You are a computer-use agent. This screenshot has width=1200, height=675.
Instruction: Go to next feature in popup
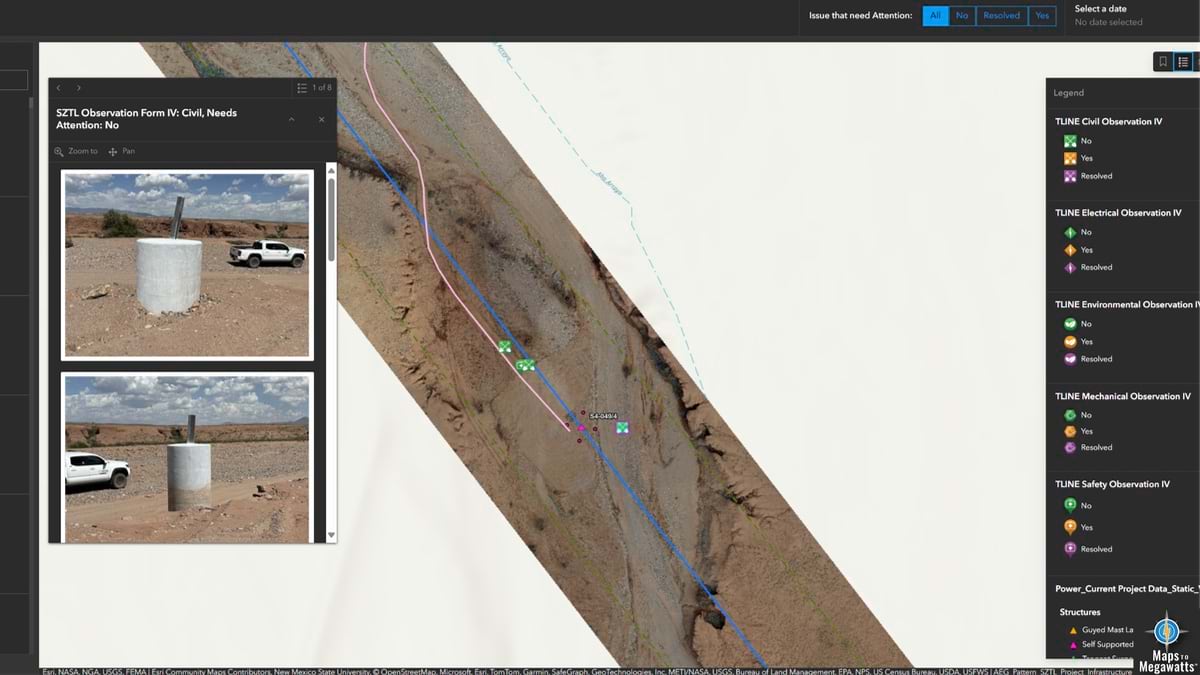79,88
